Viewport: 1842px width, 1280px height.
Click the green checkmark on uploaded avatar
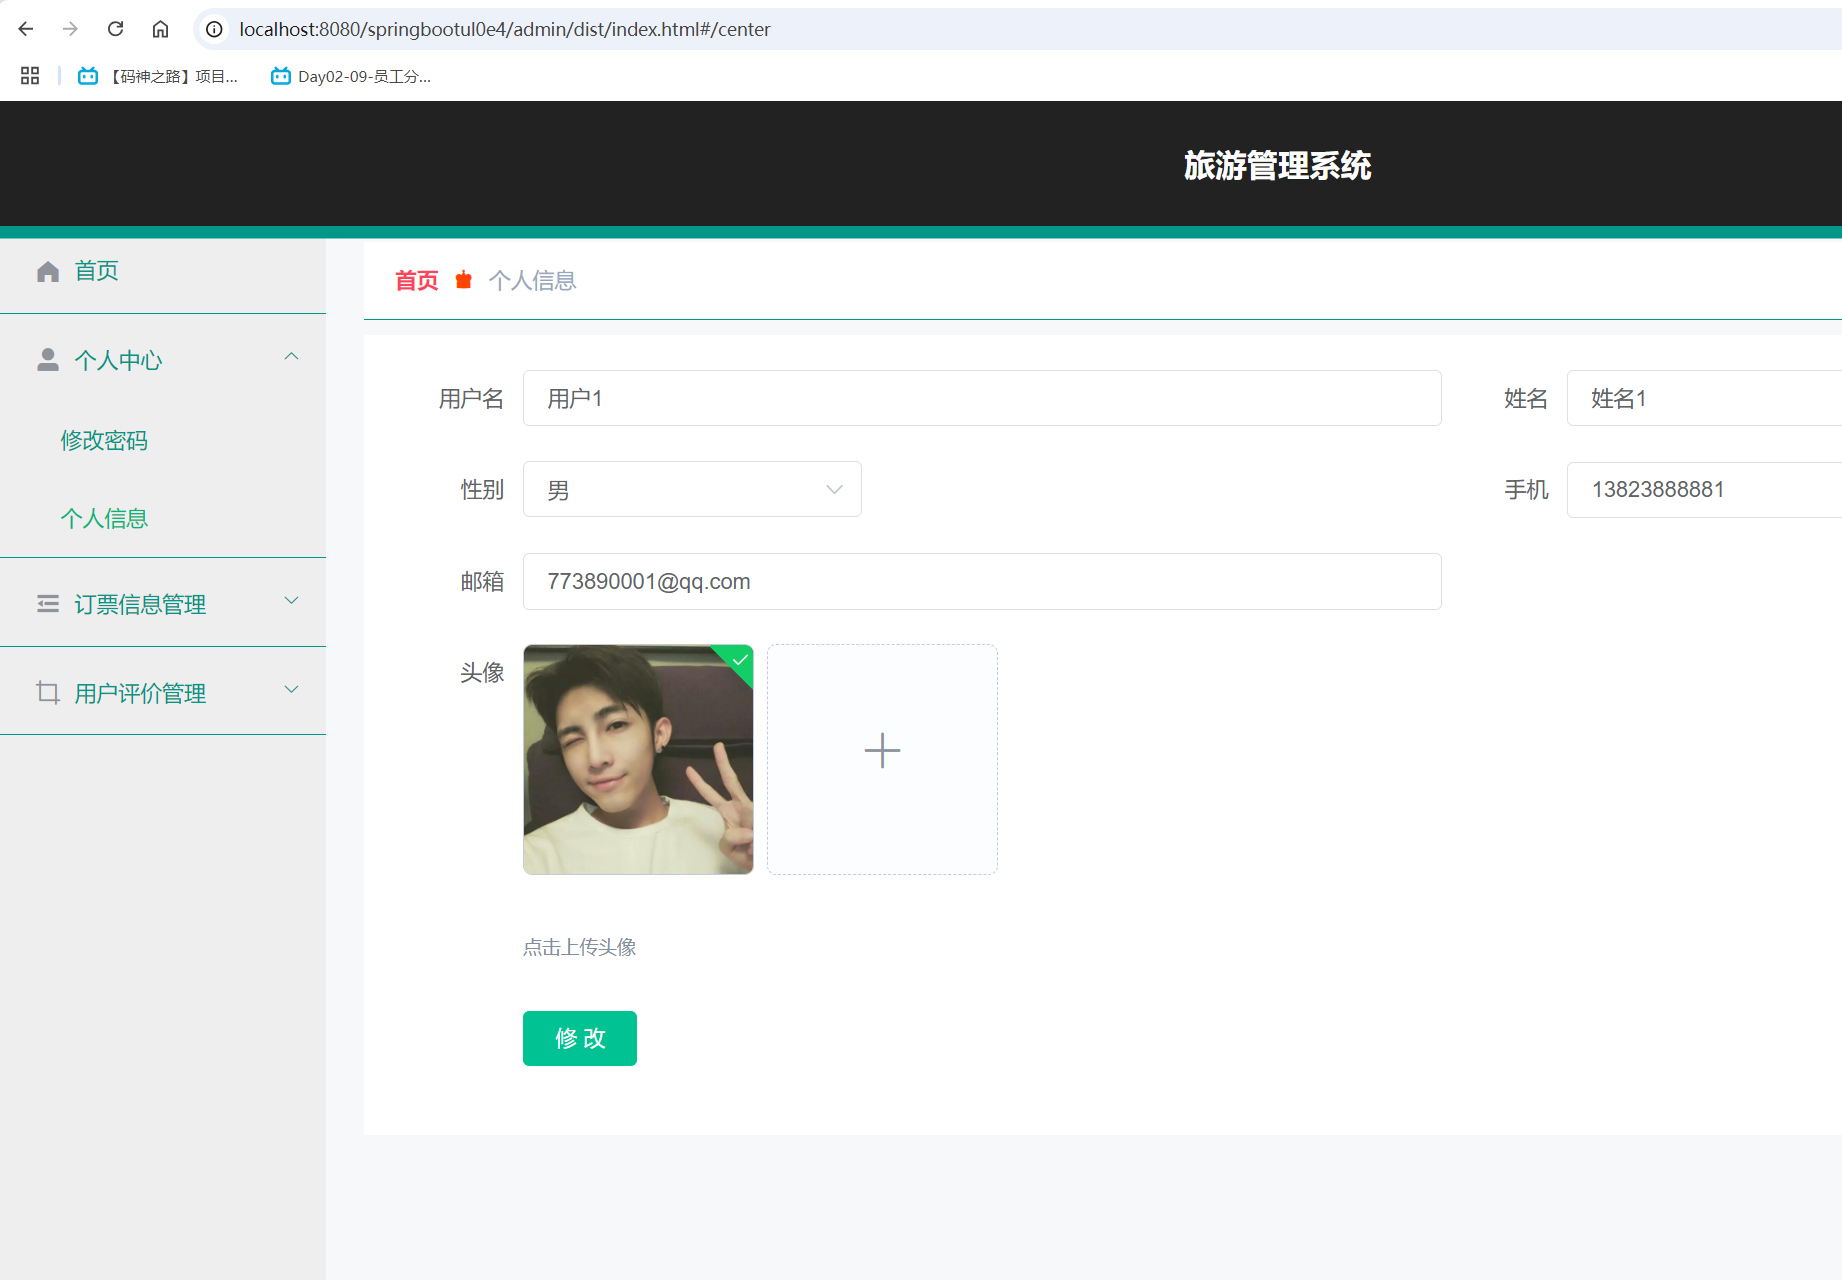coord(738,661)
